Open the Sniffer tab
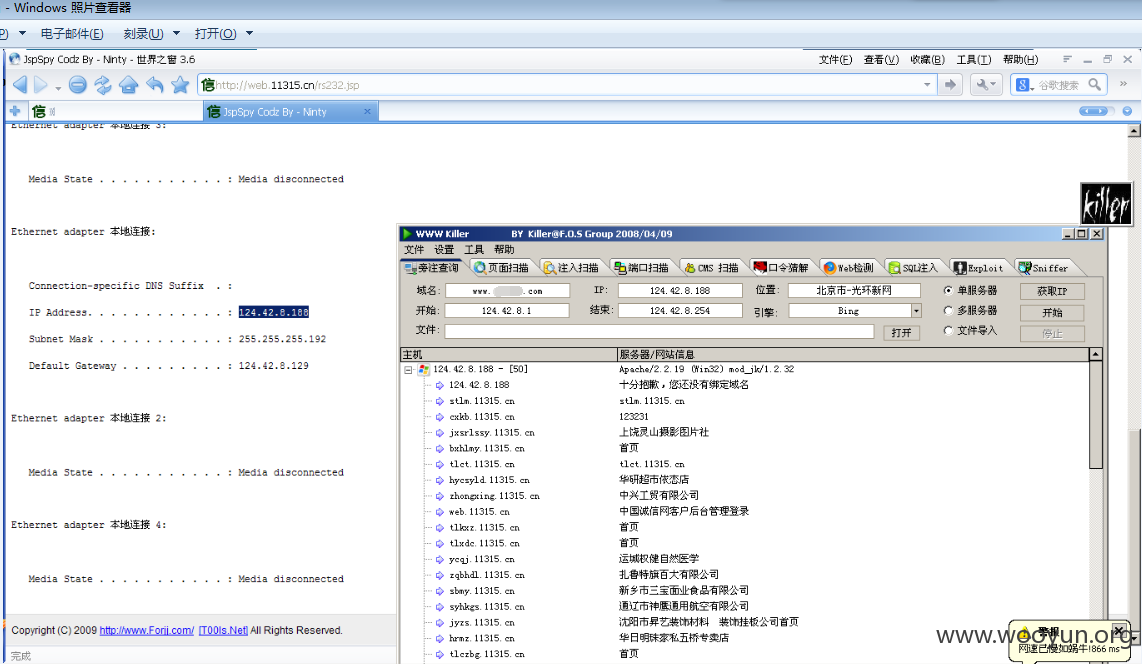1142x664 pixels. tap(1044, 268)
